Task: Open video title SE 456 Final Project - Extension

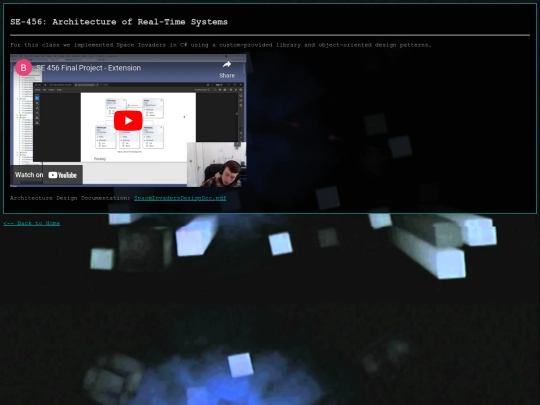Action: click(89, 68)
